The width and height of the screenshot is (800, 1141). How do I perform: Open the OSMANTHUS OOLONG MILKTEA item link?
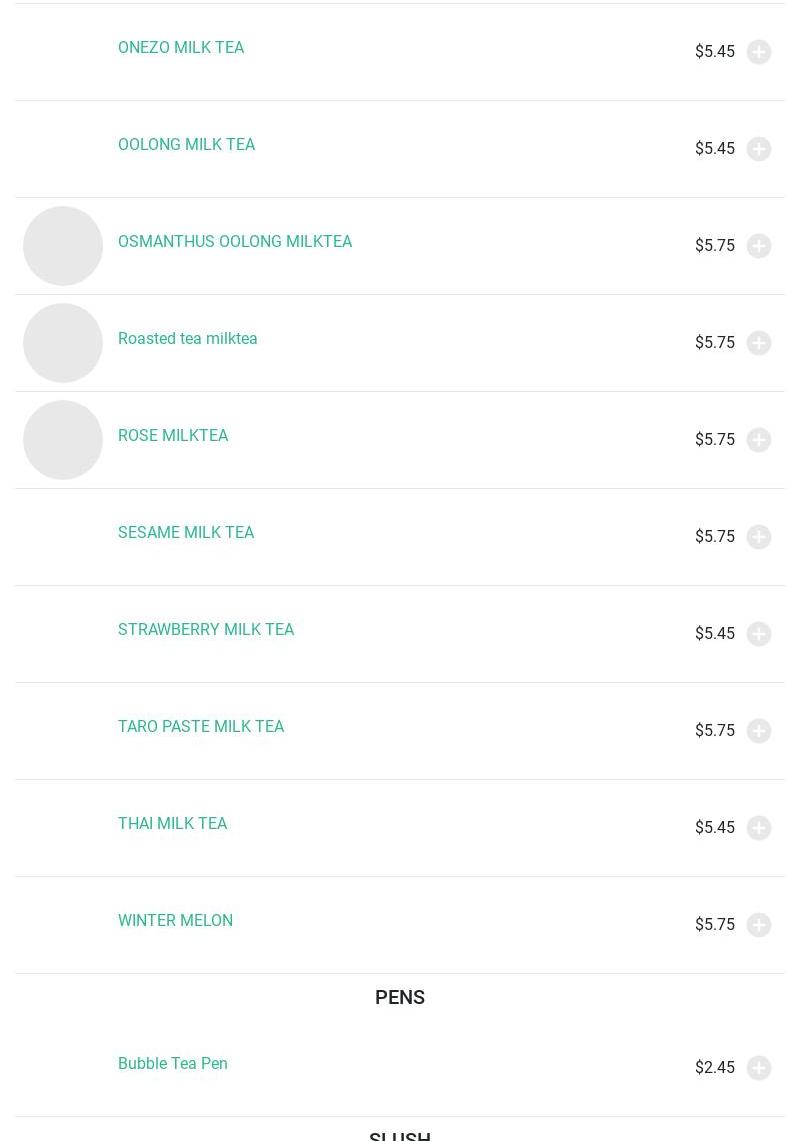click(x=235, y=242)
